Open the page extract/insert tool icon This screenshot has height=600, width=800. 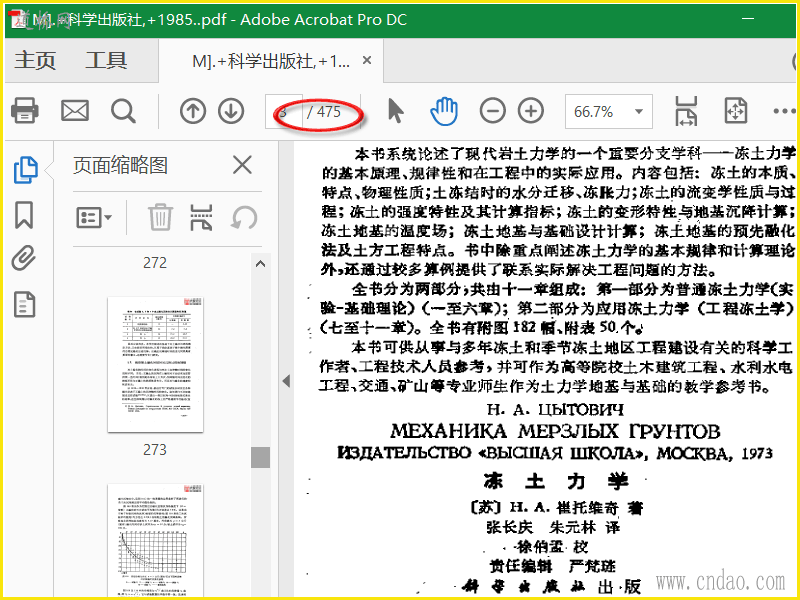[201, 217]
